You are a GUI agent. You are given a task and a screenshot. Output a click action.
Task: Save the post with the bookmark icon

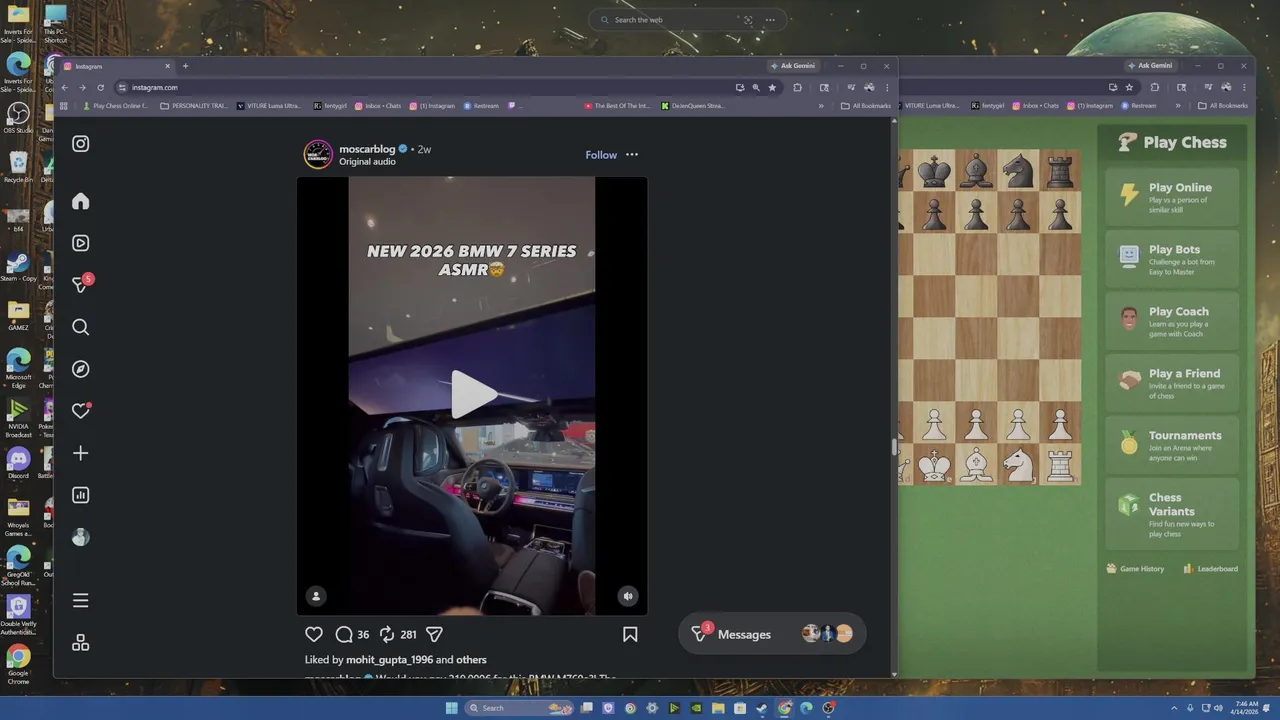(630, 634)
